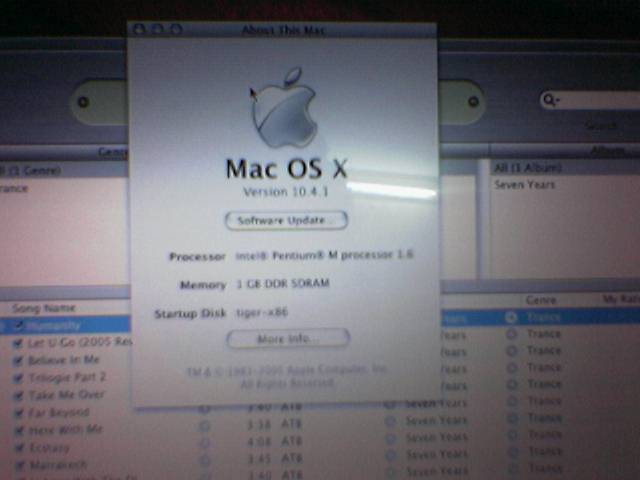Select Seven Years in the Album browser pane

point(524,185)
